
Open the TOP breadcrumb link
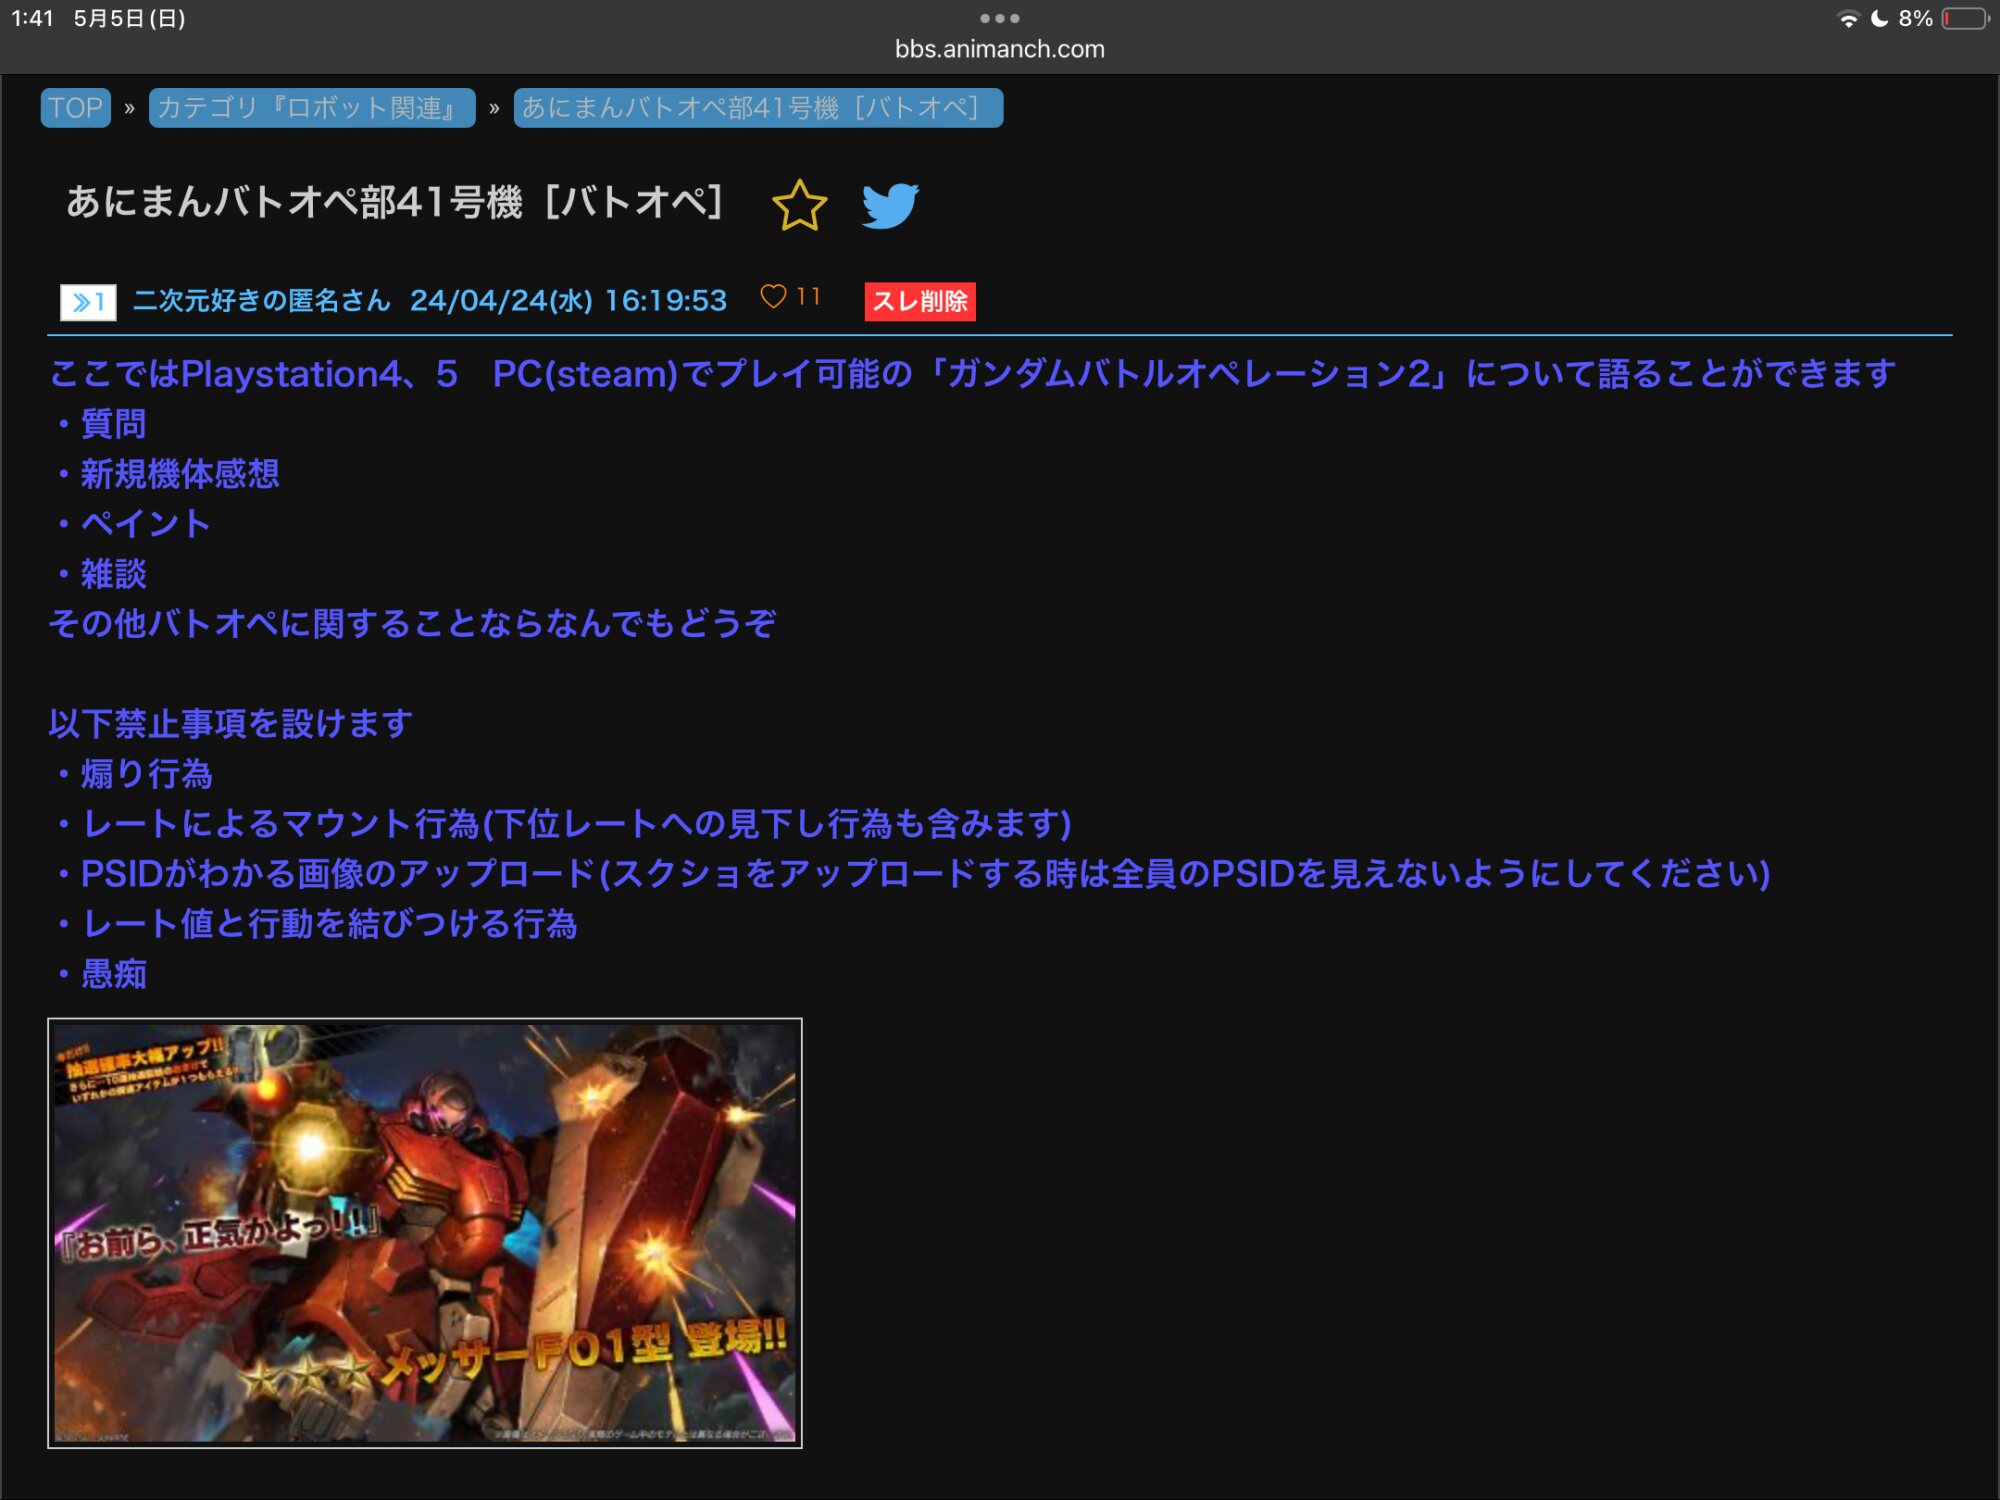coord(76,108)
